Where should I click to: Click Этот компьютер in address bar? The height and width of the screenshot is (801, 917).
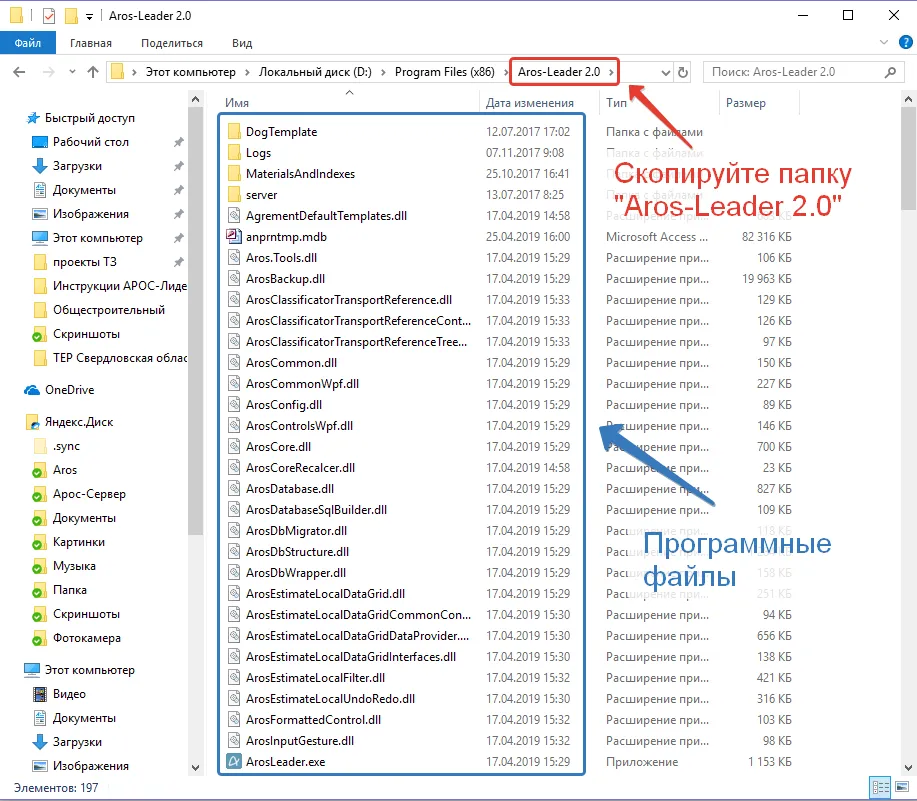point(191,72)
